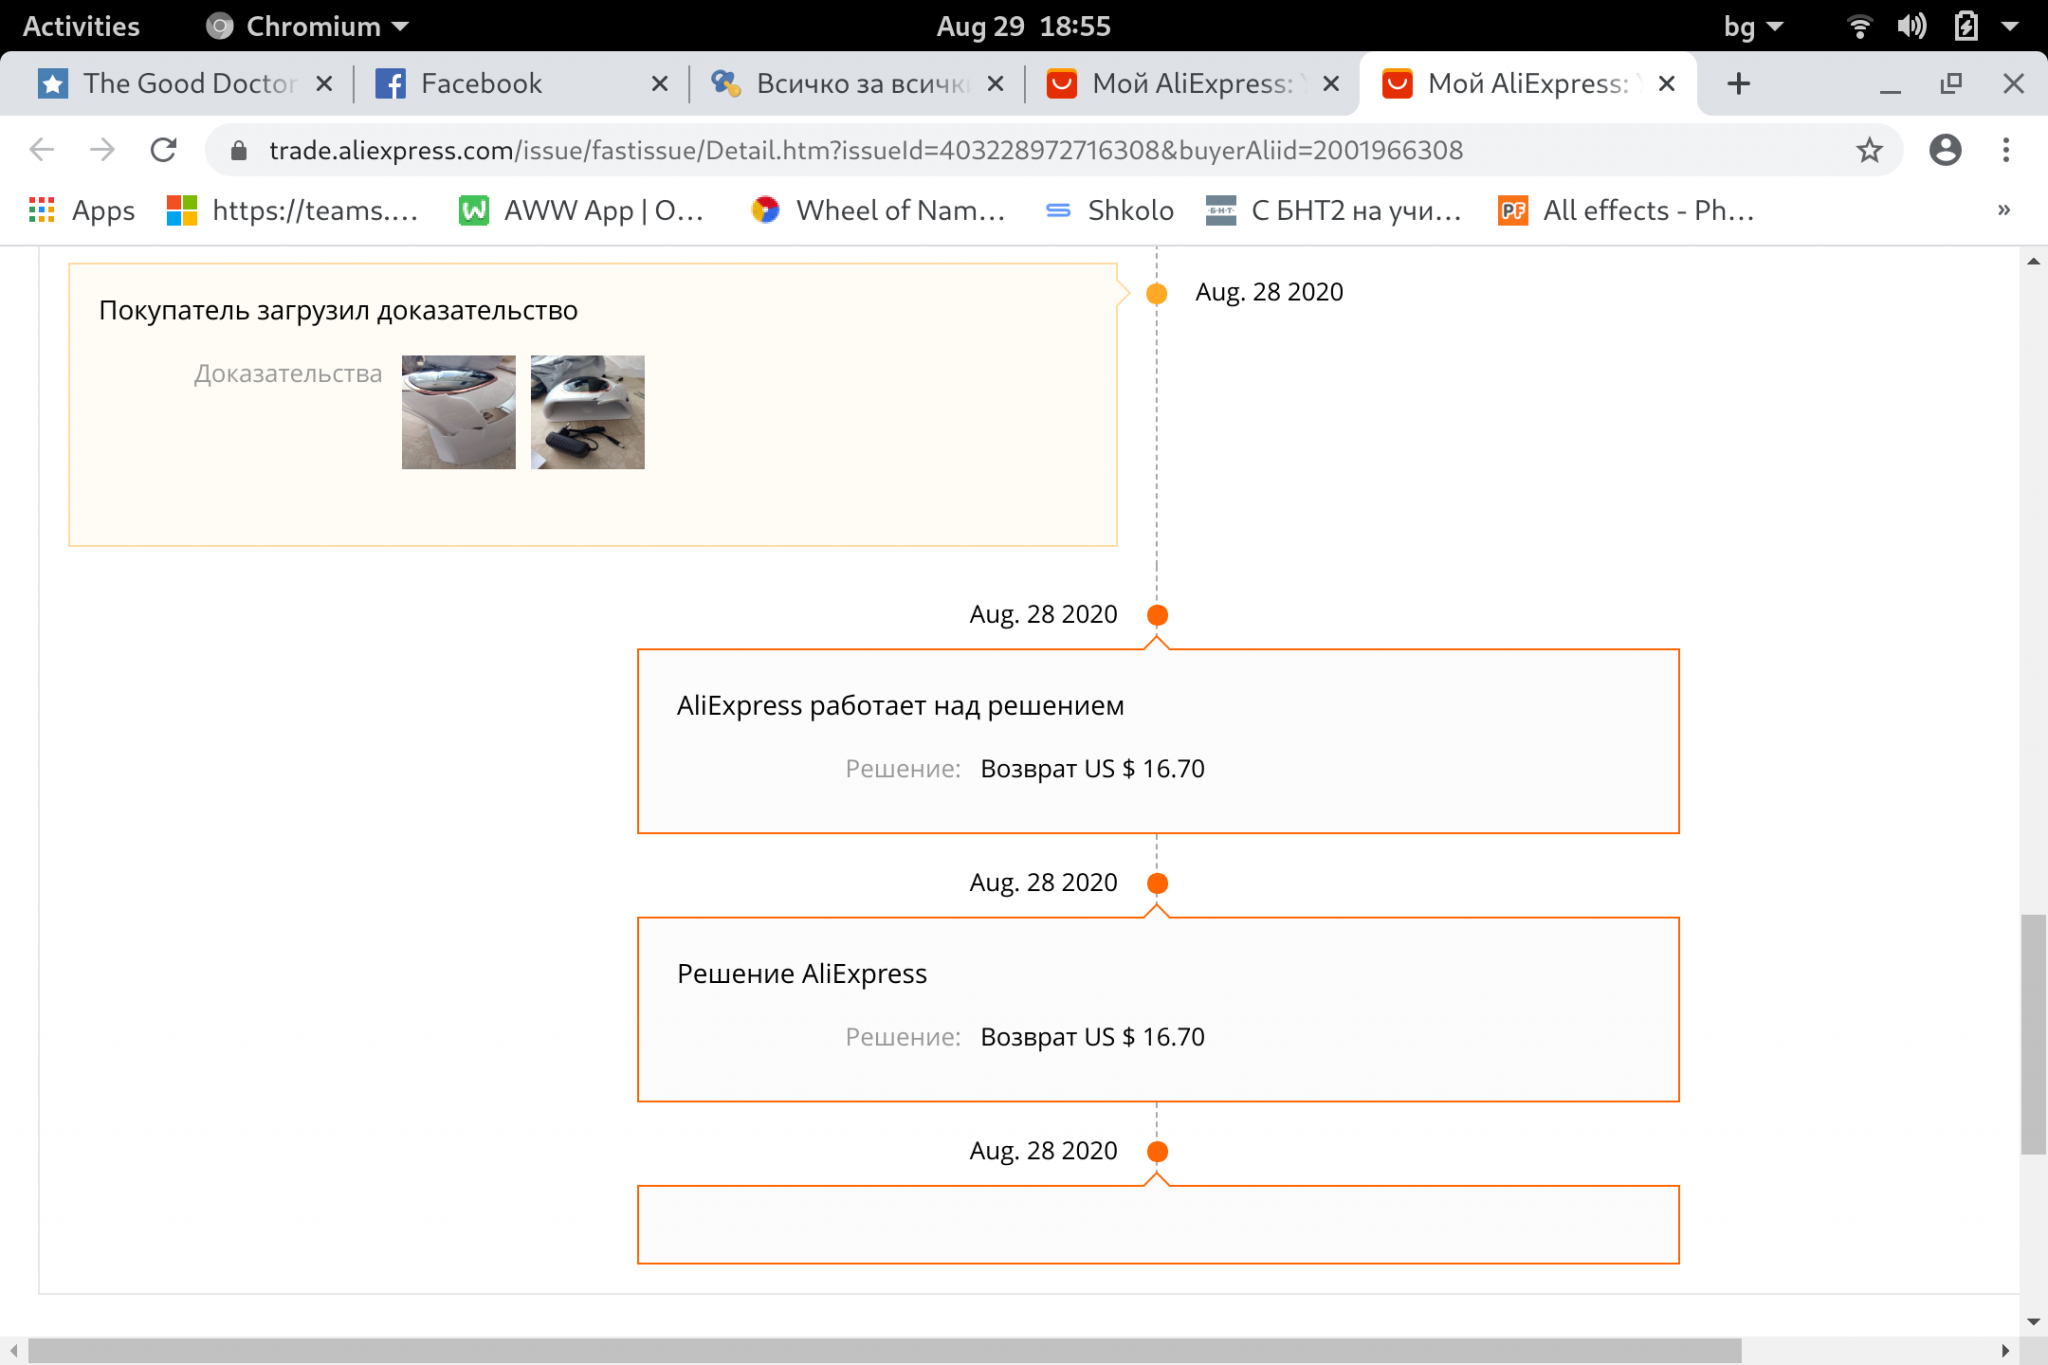Open the volume control in system tray

point(1911,26)
